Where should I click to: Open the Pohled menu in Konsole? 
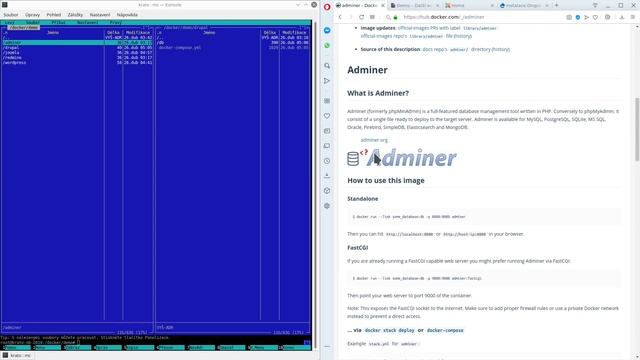pyautogui.click(x=53, y=15)
